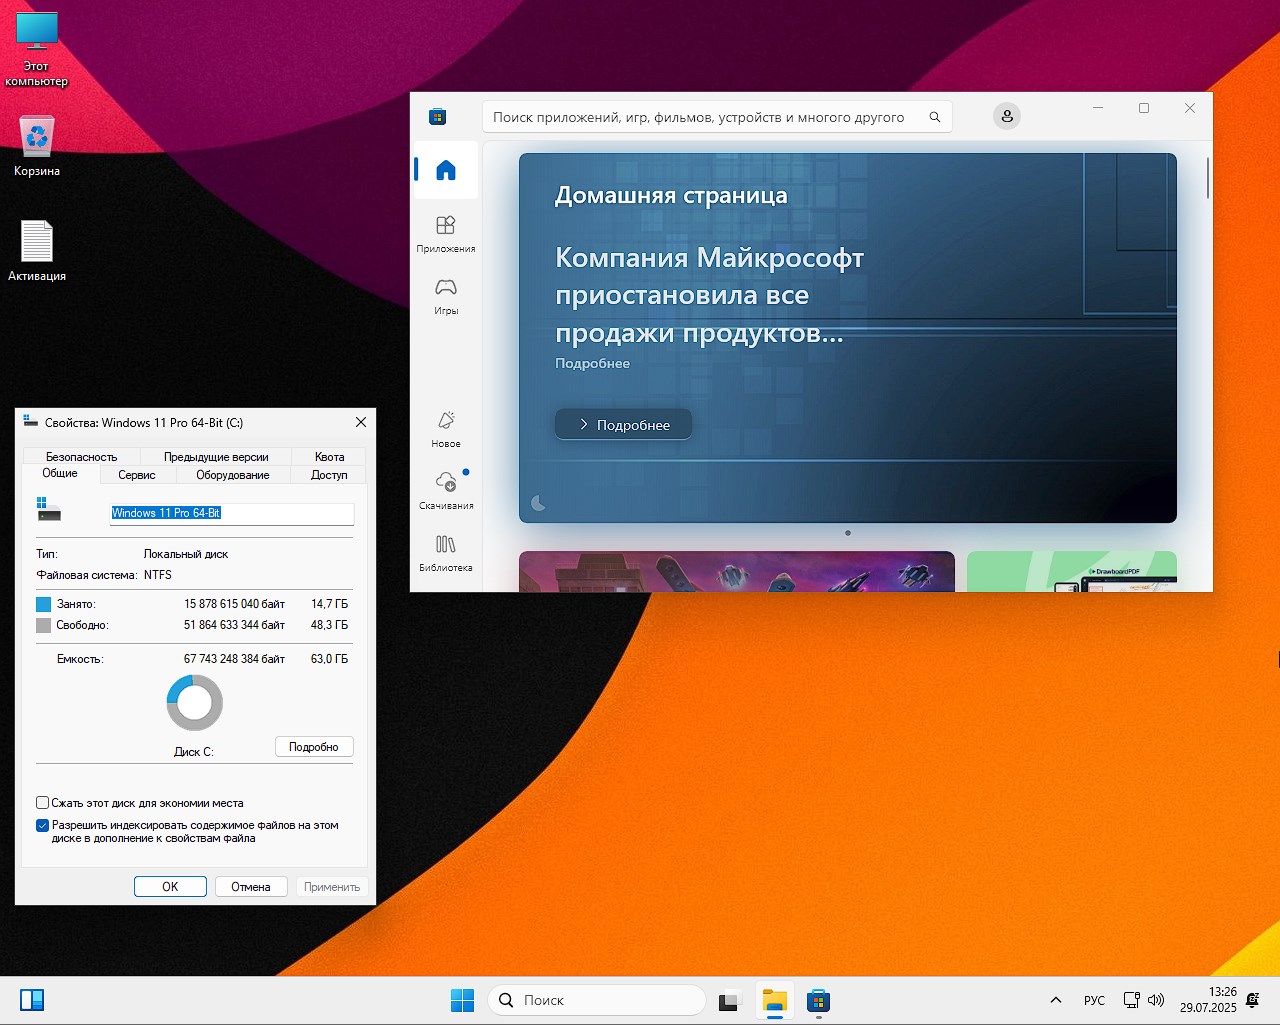Viewport: 1280px width, 1025px height.
Task: Switch to the Сервис tab
Action: (137, 475)
